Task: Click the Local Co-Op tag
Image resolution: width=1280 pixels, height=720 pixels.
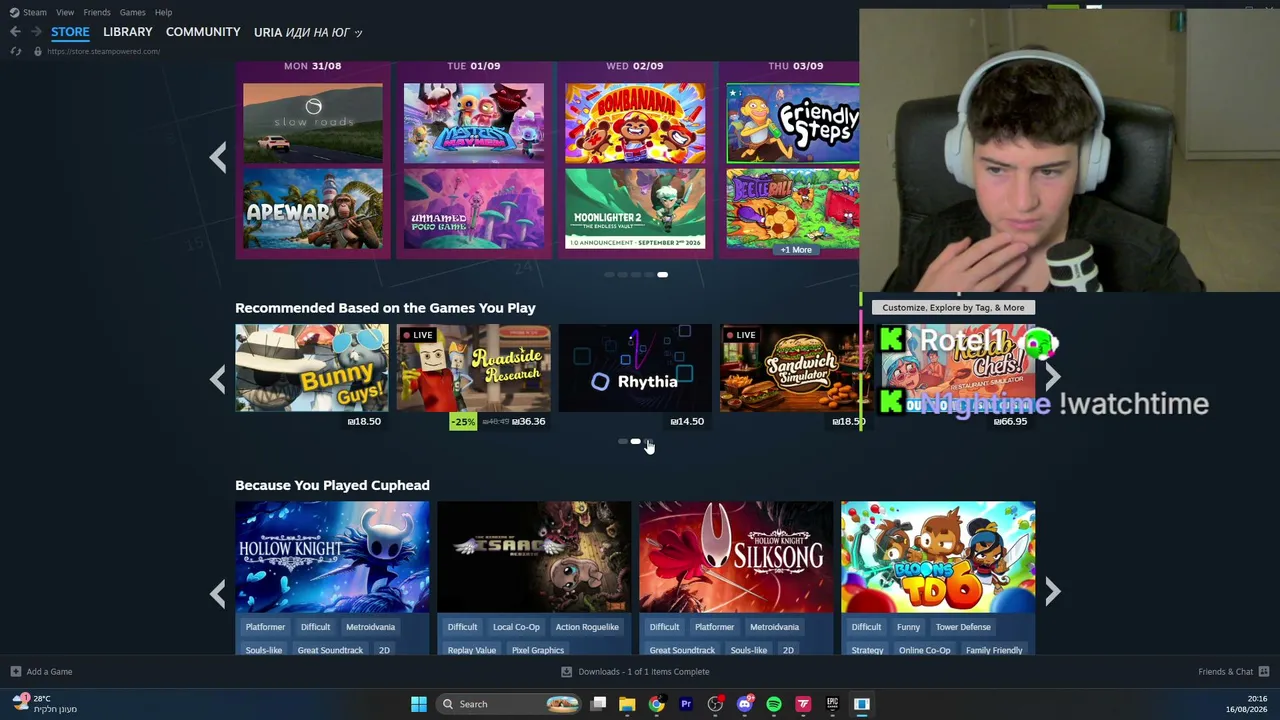Action: tap(516, 627)
